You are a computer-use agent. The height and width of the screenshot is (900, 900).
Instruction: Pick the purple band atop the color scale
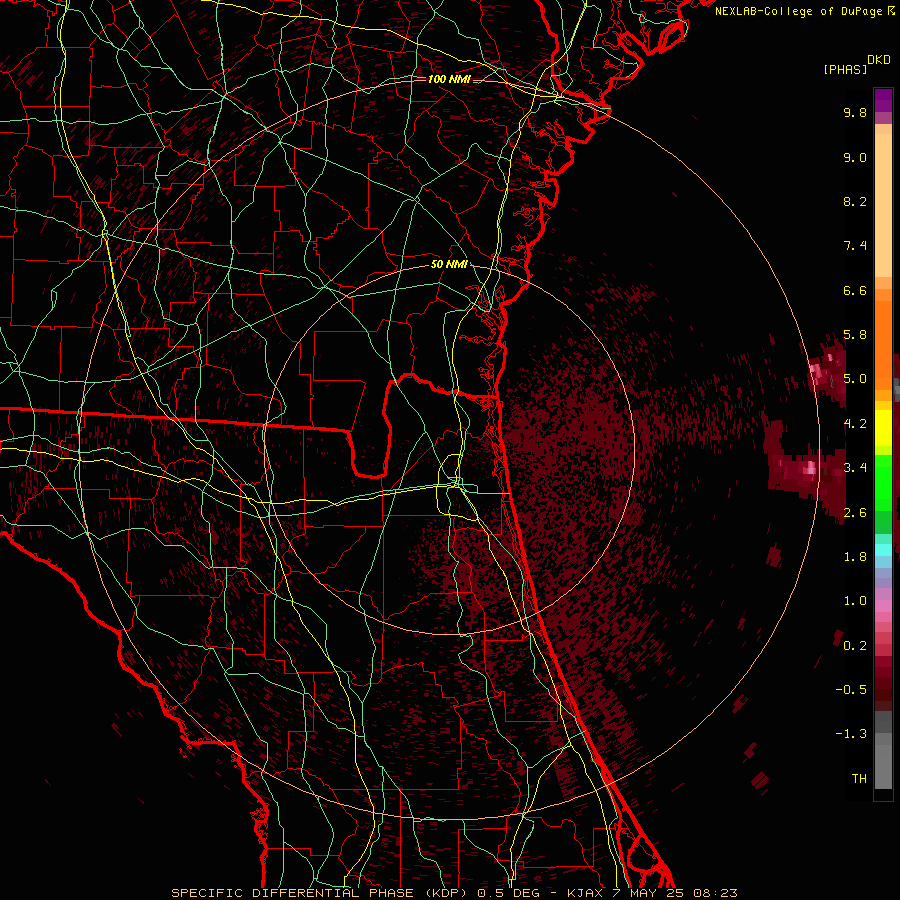click(883, 101)
